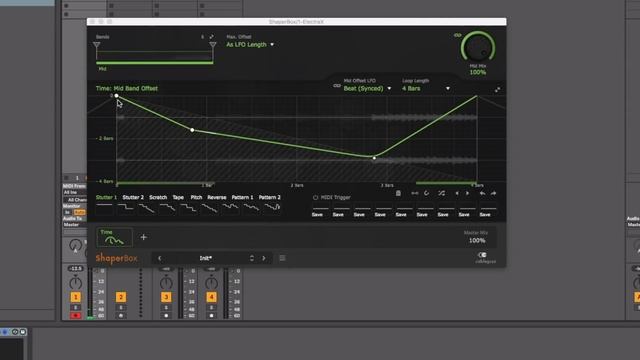Select the curve node near 3 Bars
This screenshot has height=360, width=640.
374,158
